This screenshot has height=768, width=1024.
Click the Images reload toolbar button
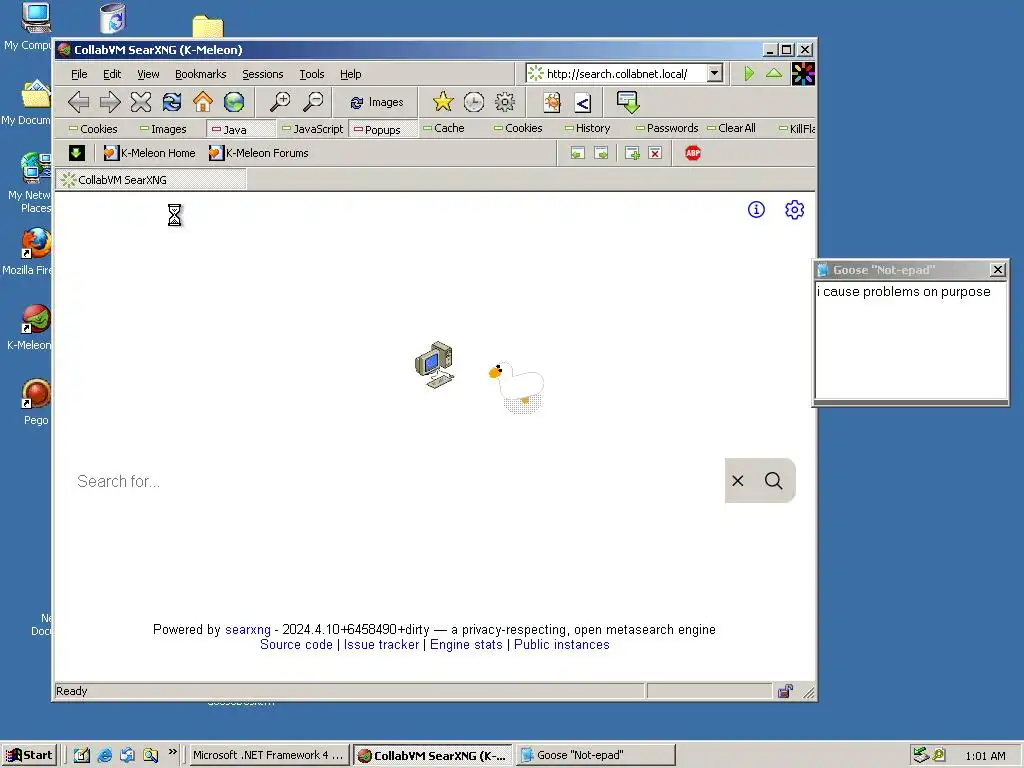tap(376, 103)
